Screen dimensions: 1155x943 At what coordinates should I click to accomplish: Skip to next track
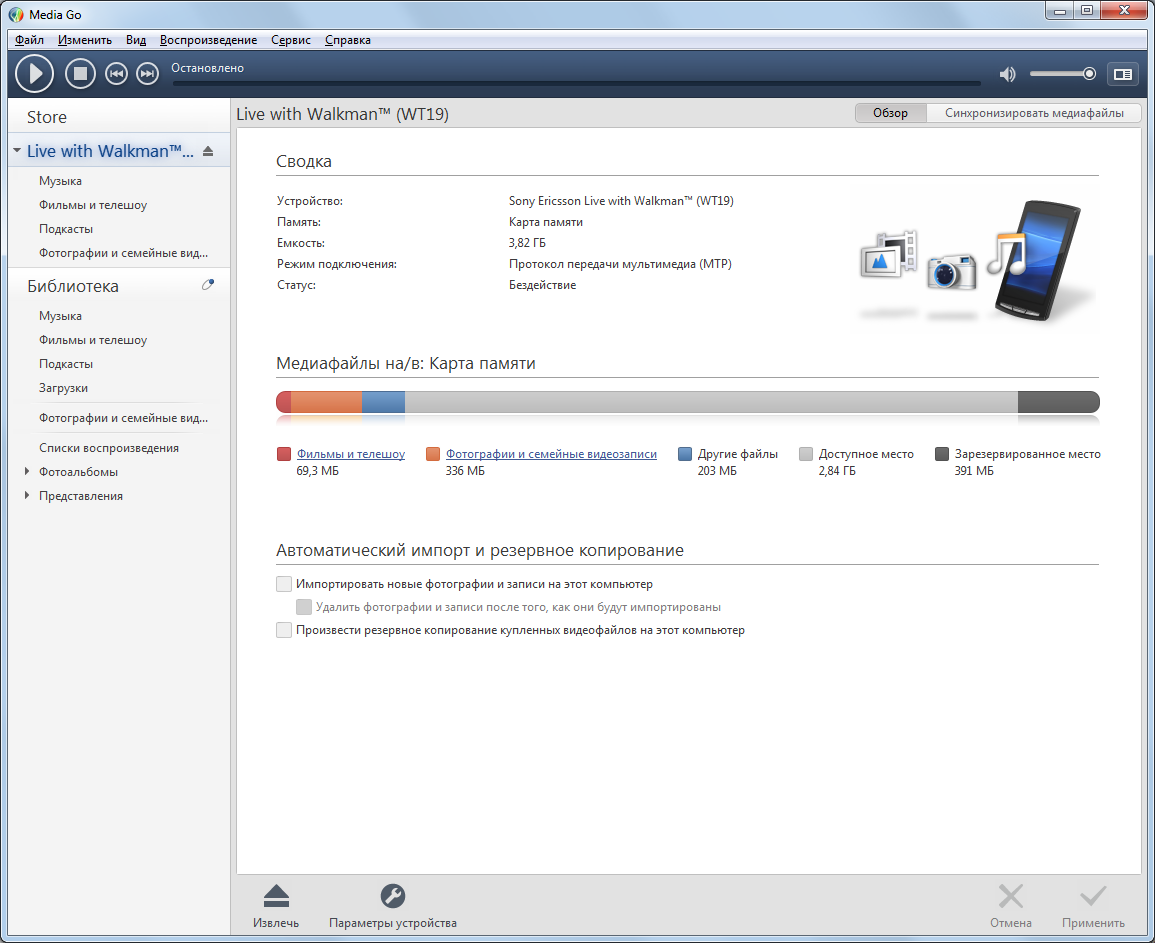click(147, 73)
